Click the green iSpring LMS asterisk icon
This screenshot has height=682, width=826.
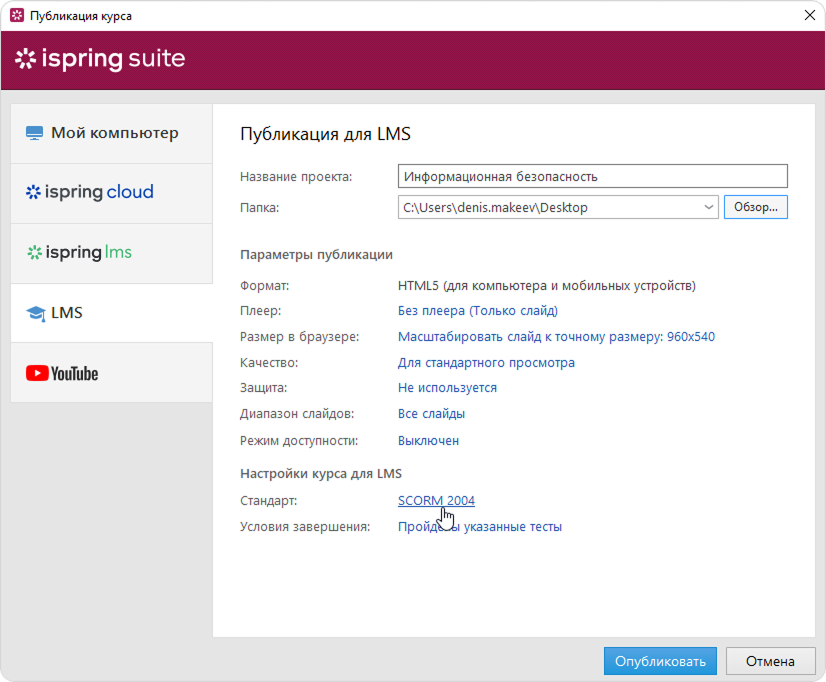coord(34,253)
